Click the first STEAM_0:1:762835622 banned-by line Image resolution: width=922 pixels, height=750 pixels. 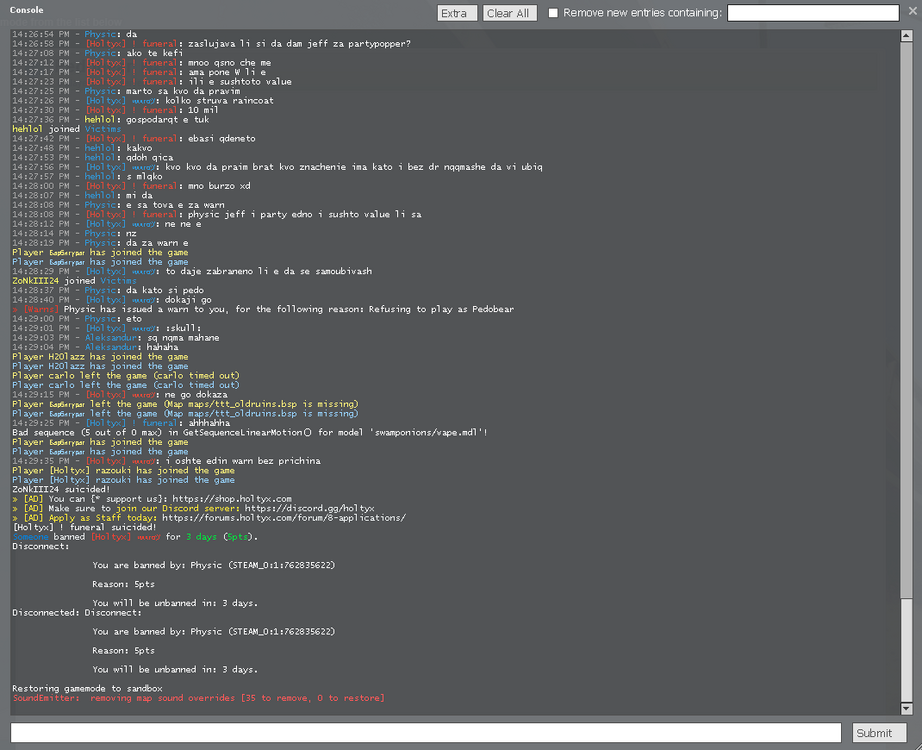(x=213, y=565)
